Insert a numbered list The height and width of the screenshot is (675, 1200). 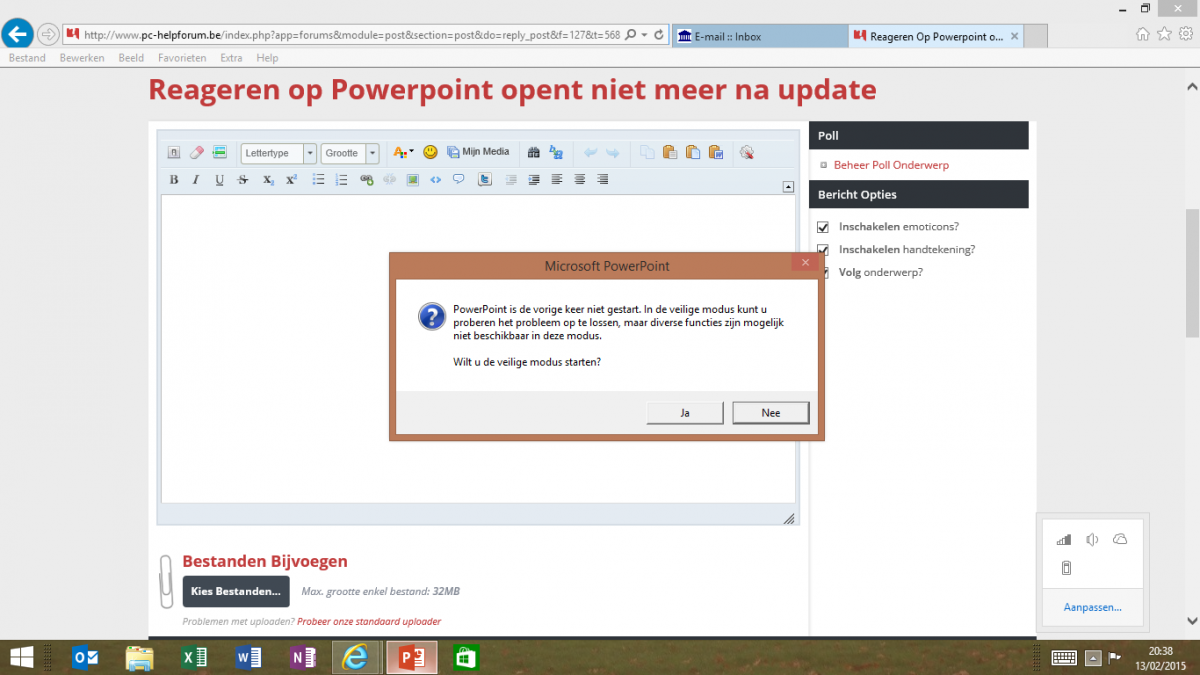341,180
